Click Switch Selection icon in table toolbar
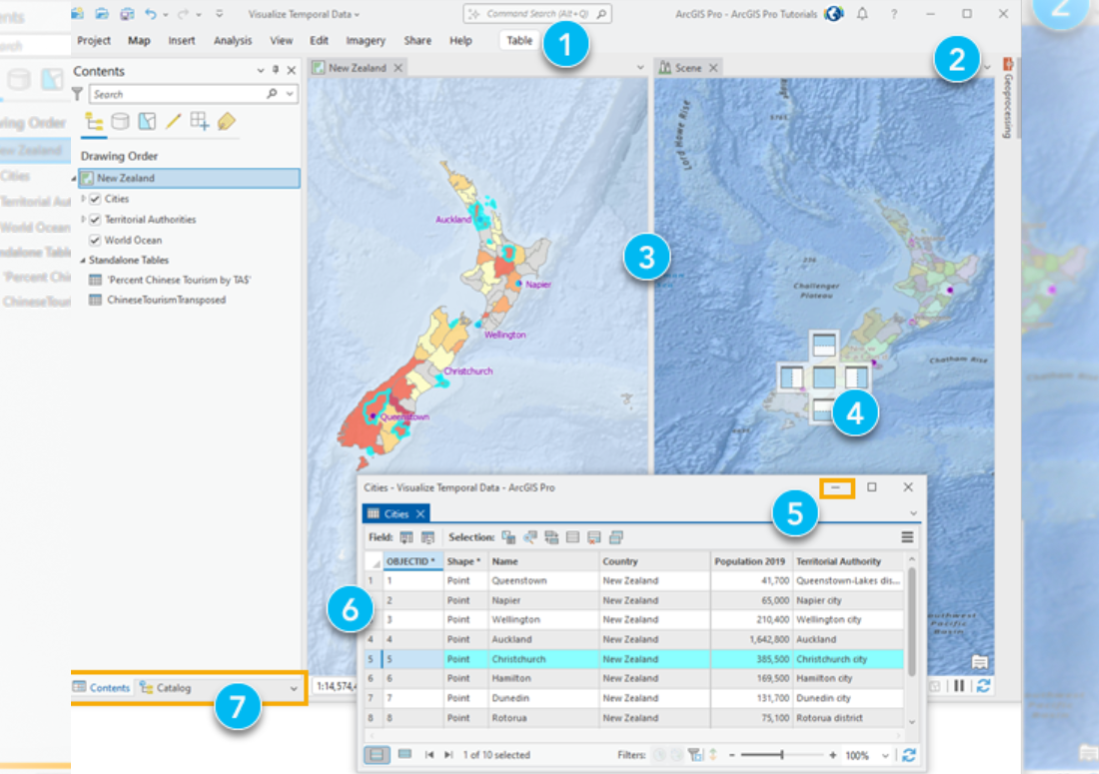This screenshot has height=774, width=1099. coord(552,537)
